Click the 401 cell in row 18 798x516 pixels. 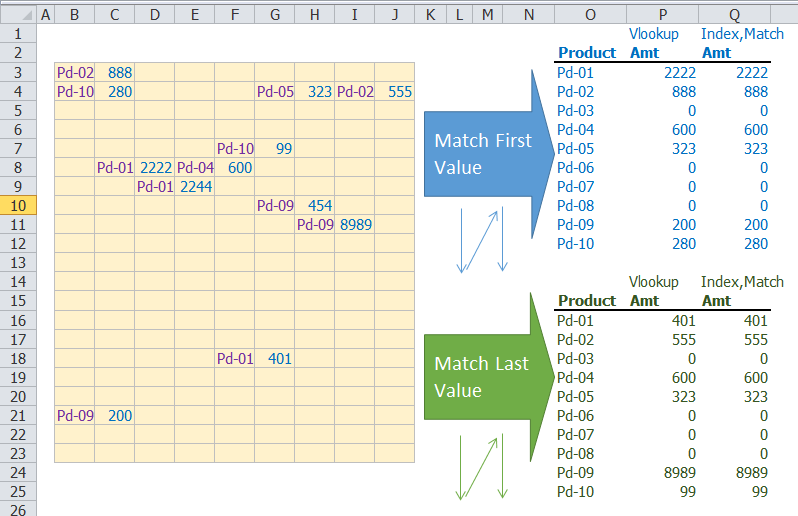(275, 358)
